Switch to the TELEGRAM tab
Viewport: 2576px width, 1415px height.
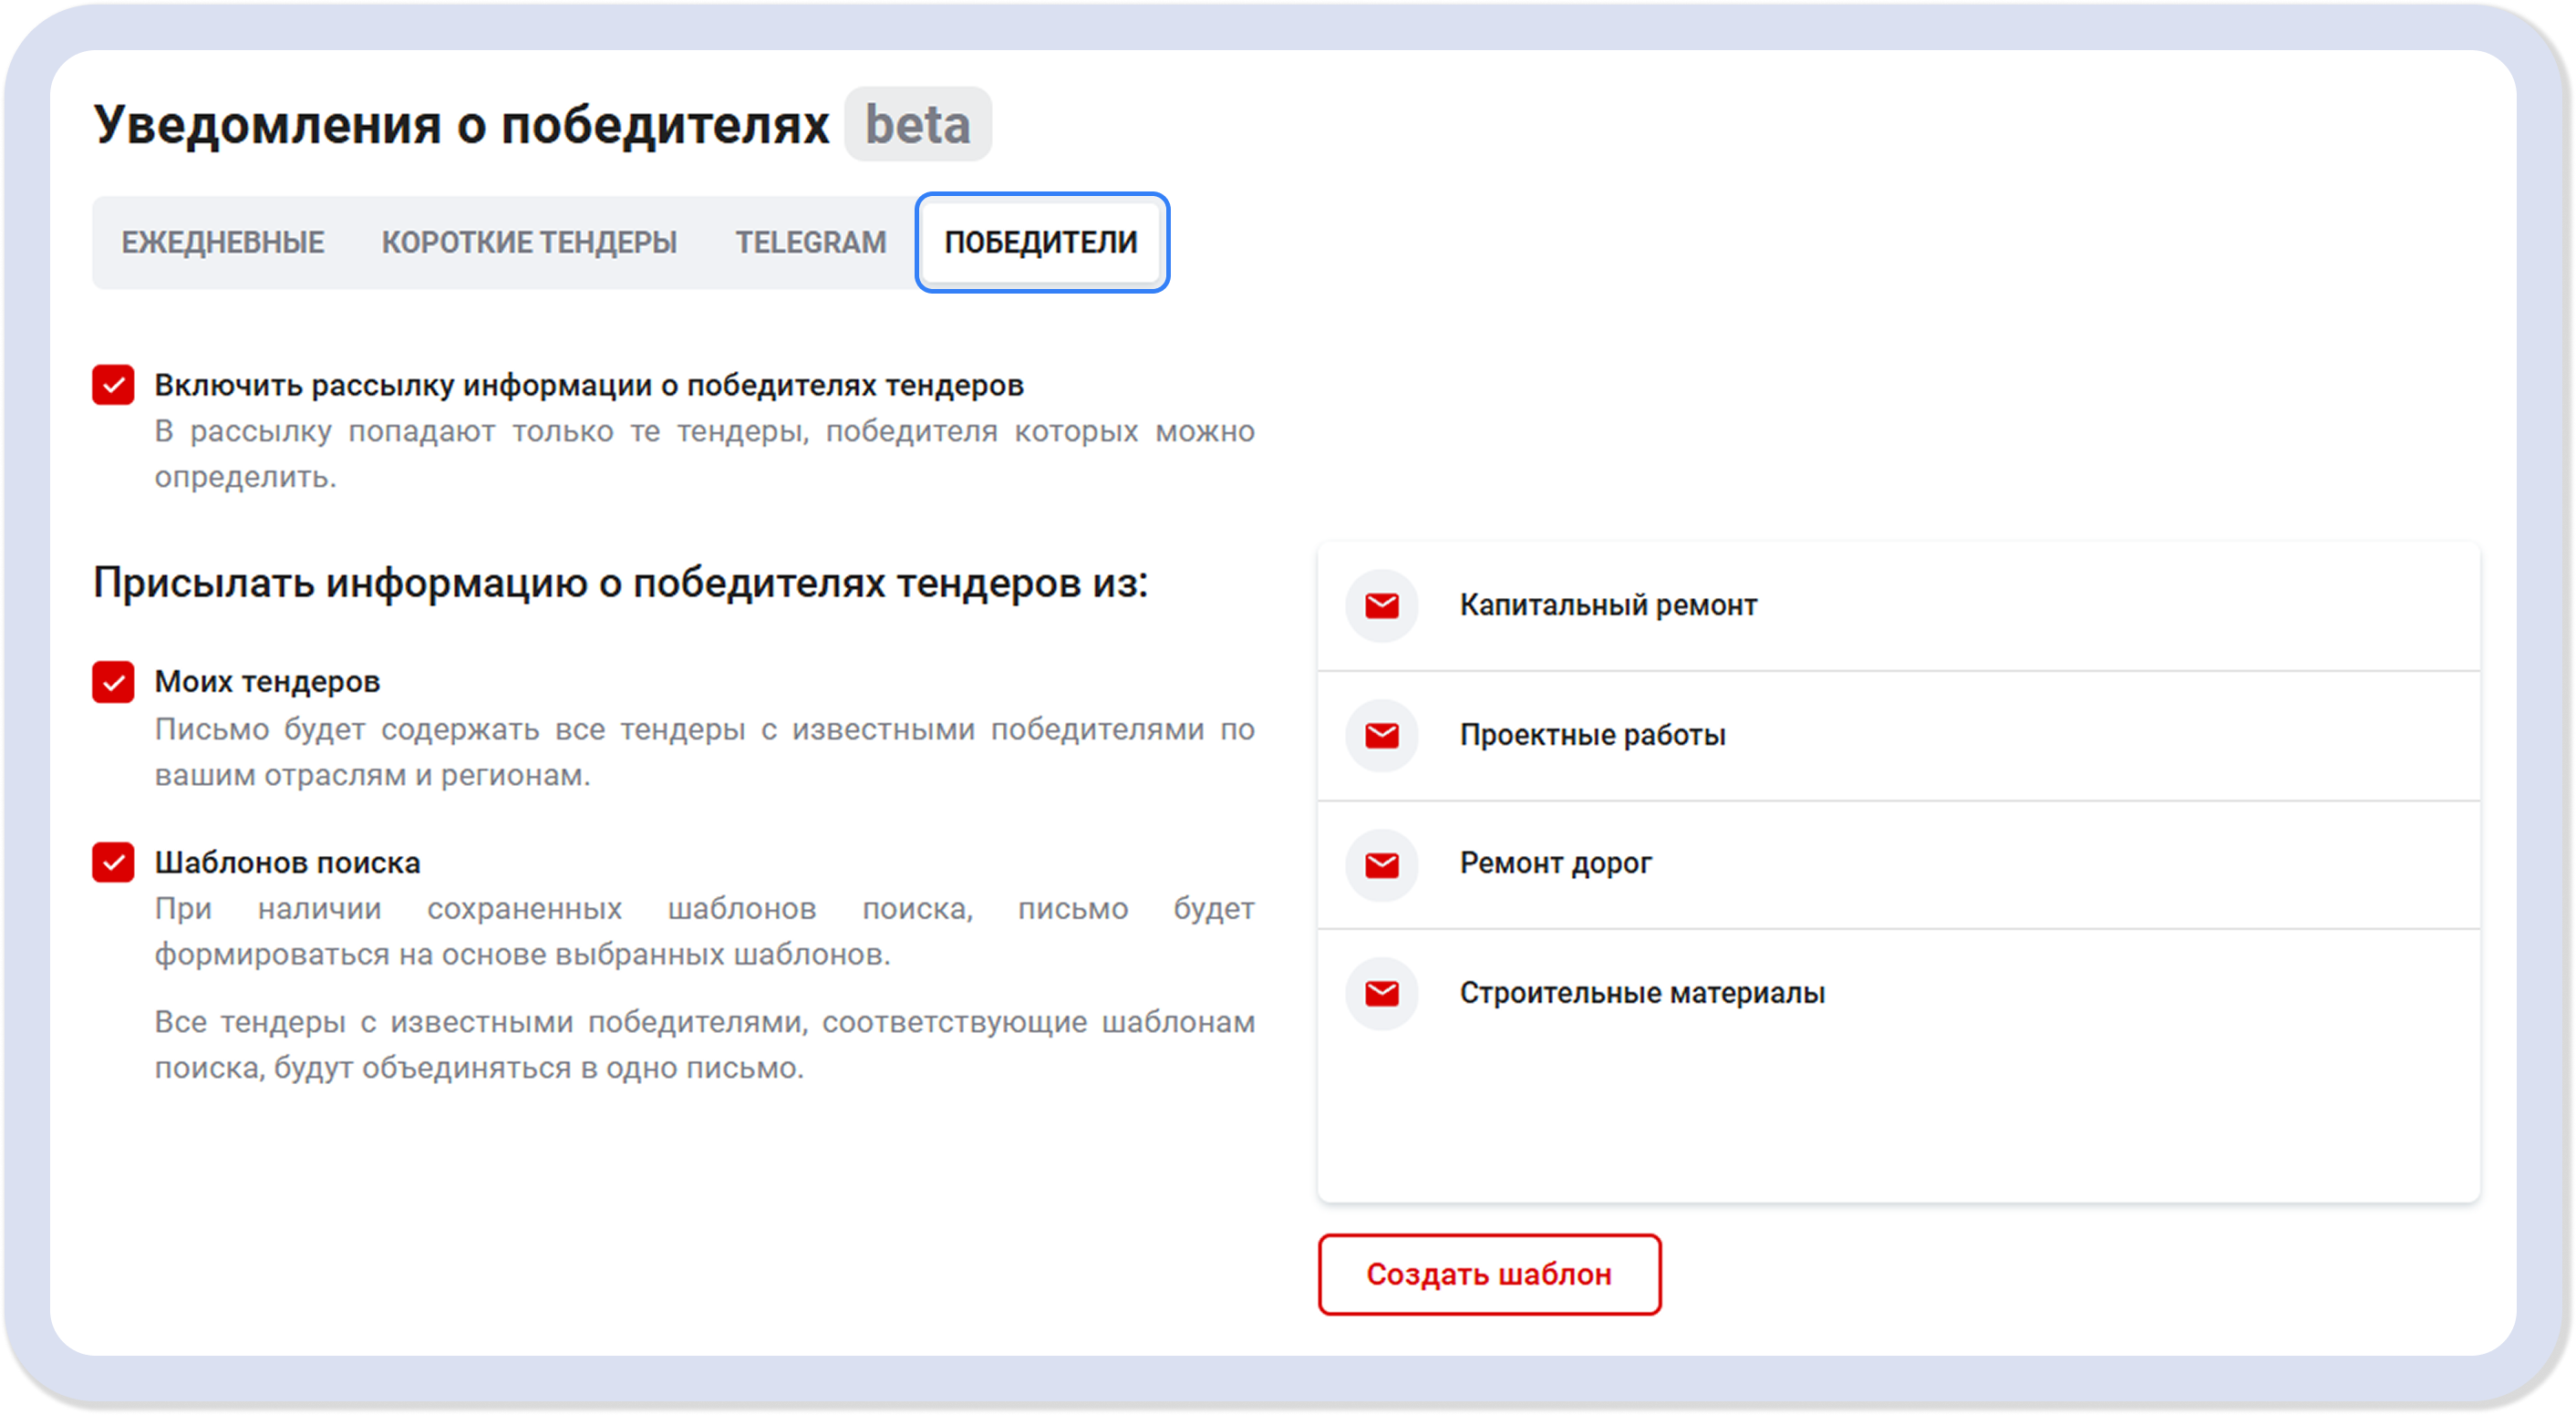point(810,242)
